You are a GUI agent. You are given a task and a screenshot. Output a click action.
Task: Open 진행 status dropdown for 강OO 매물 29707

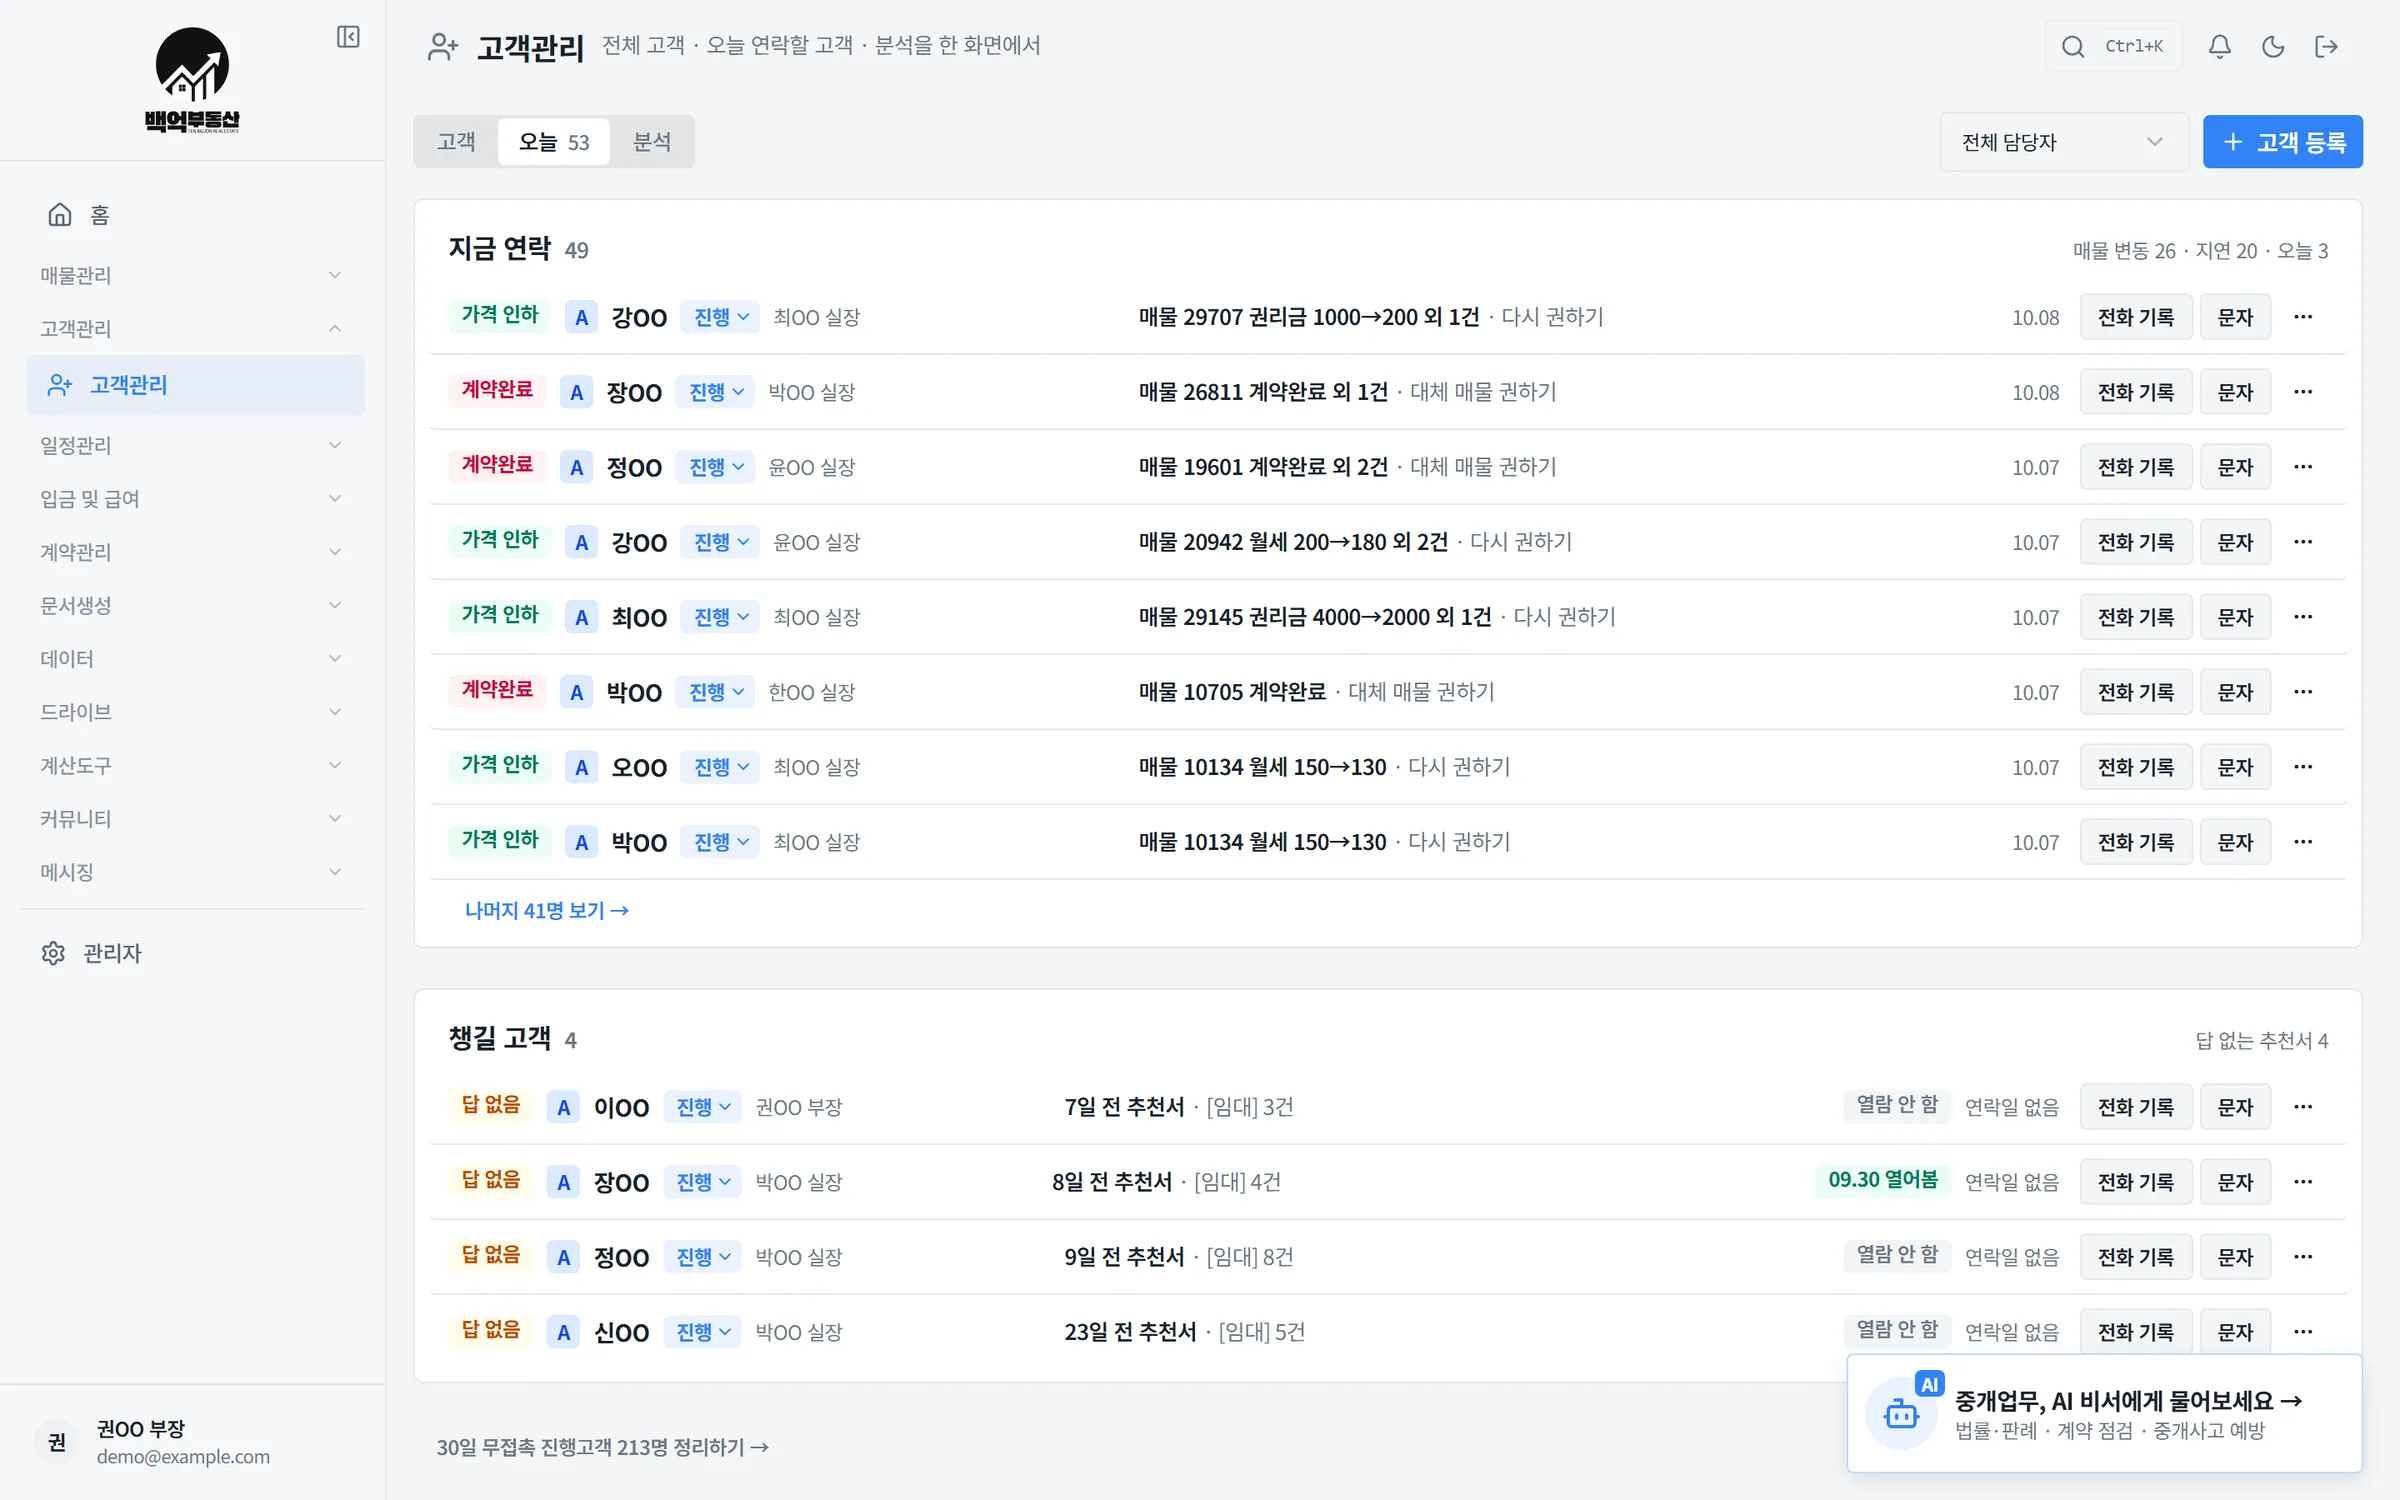point(720,317)
